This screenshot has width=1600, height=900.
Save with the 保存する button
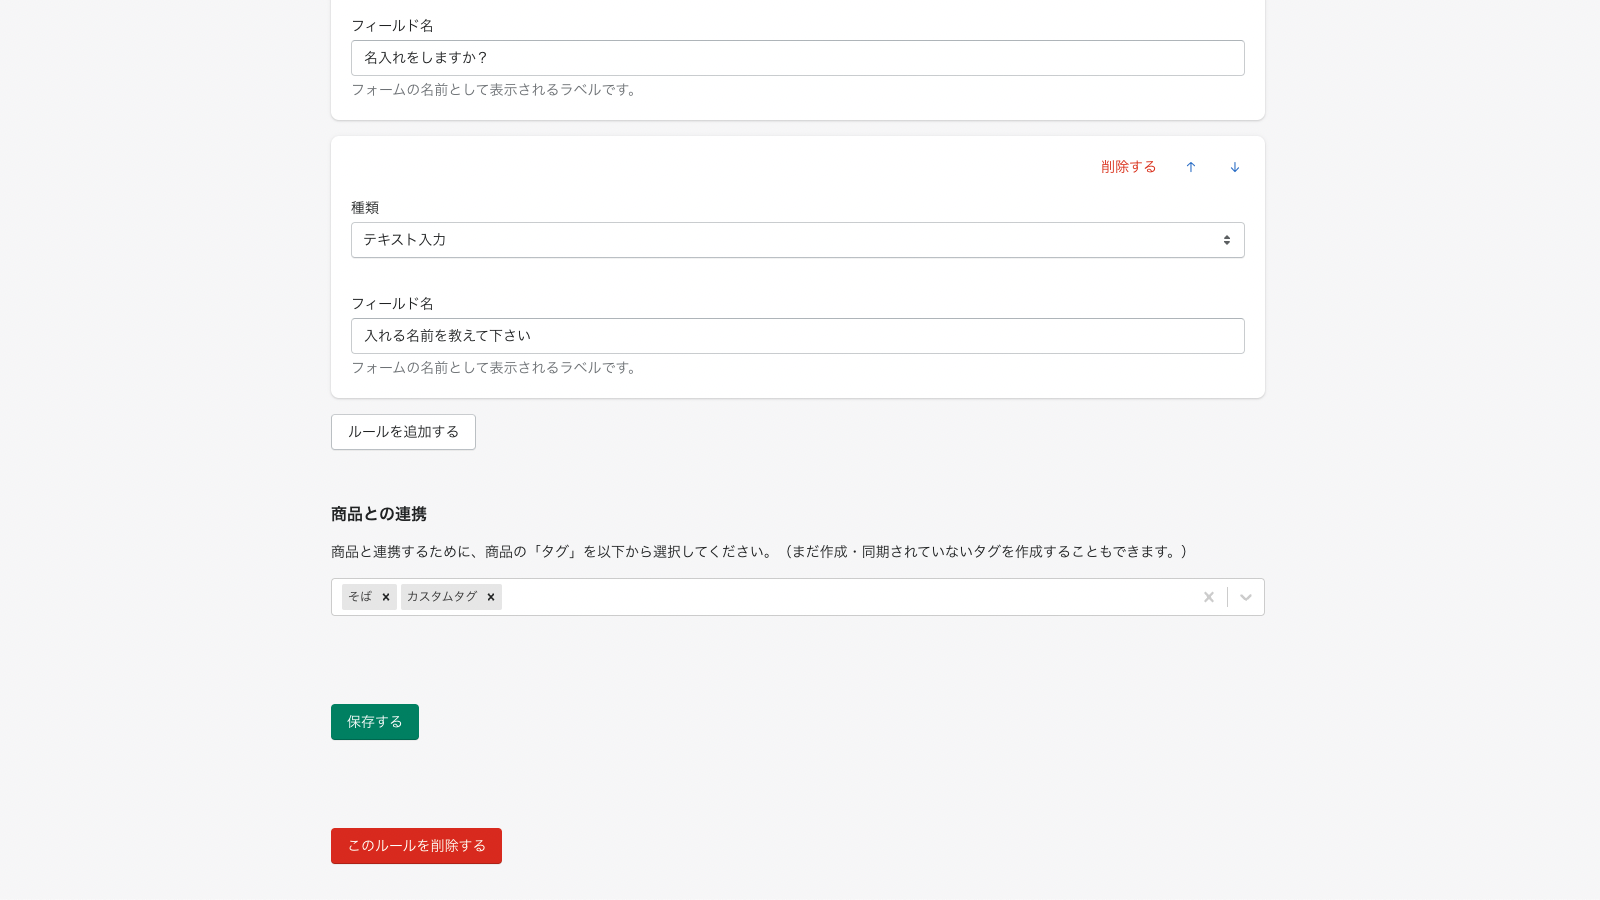[375, 722]
